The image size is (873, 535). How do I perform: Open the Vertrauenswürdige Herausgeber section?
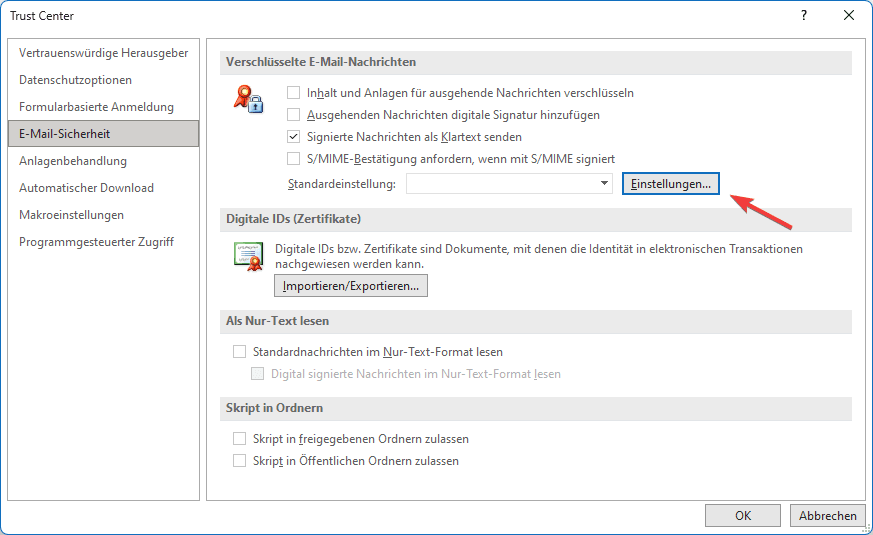[x=103, y=53]
